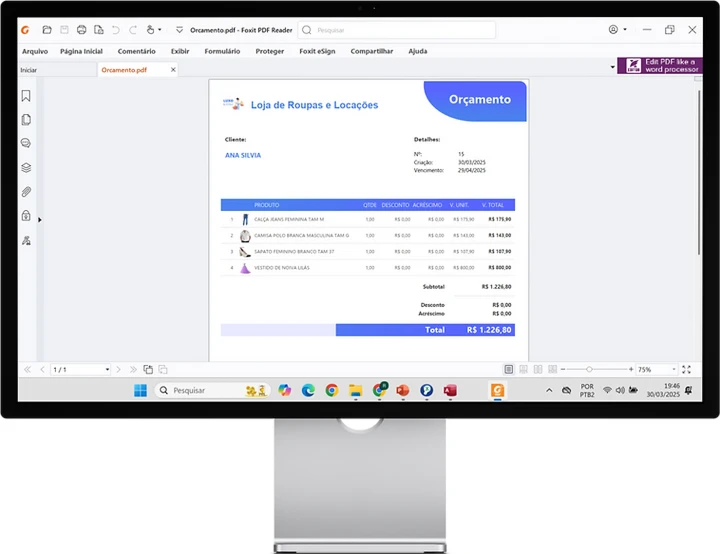Switch to the Iniciar start tab

tap(29, 70)
